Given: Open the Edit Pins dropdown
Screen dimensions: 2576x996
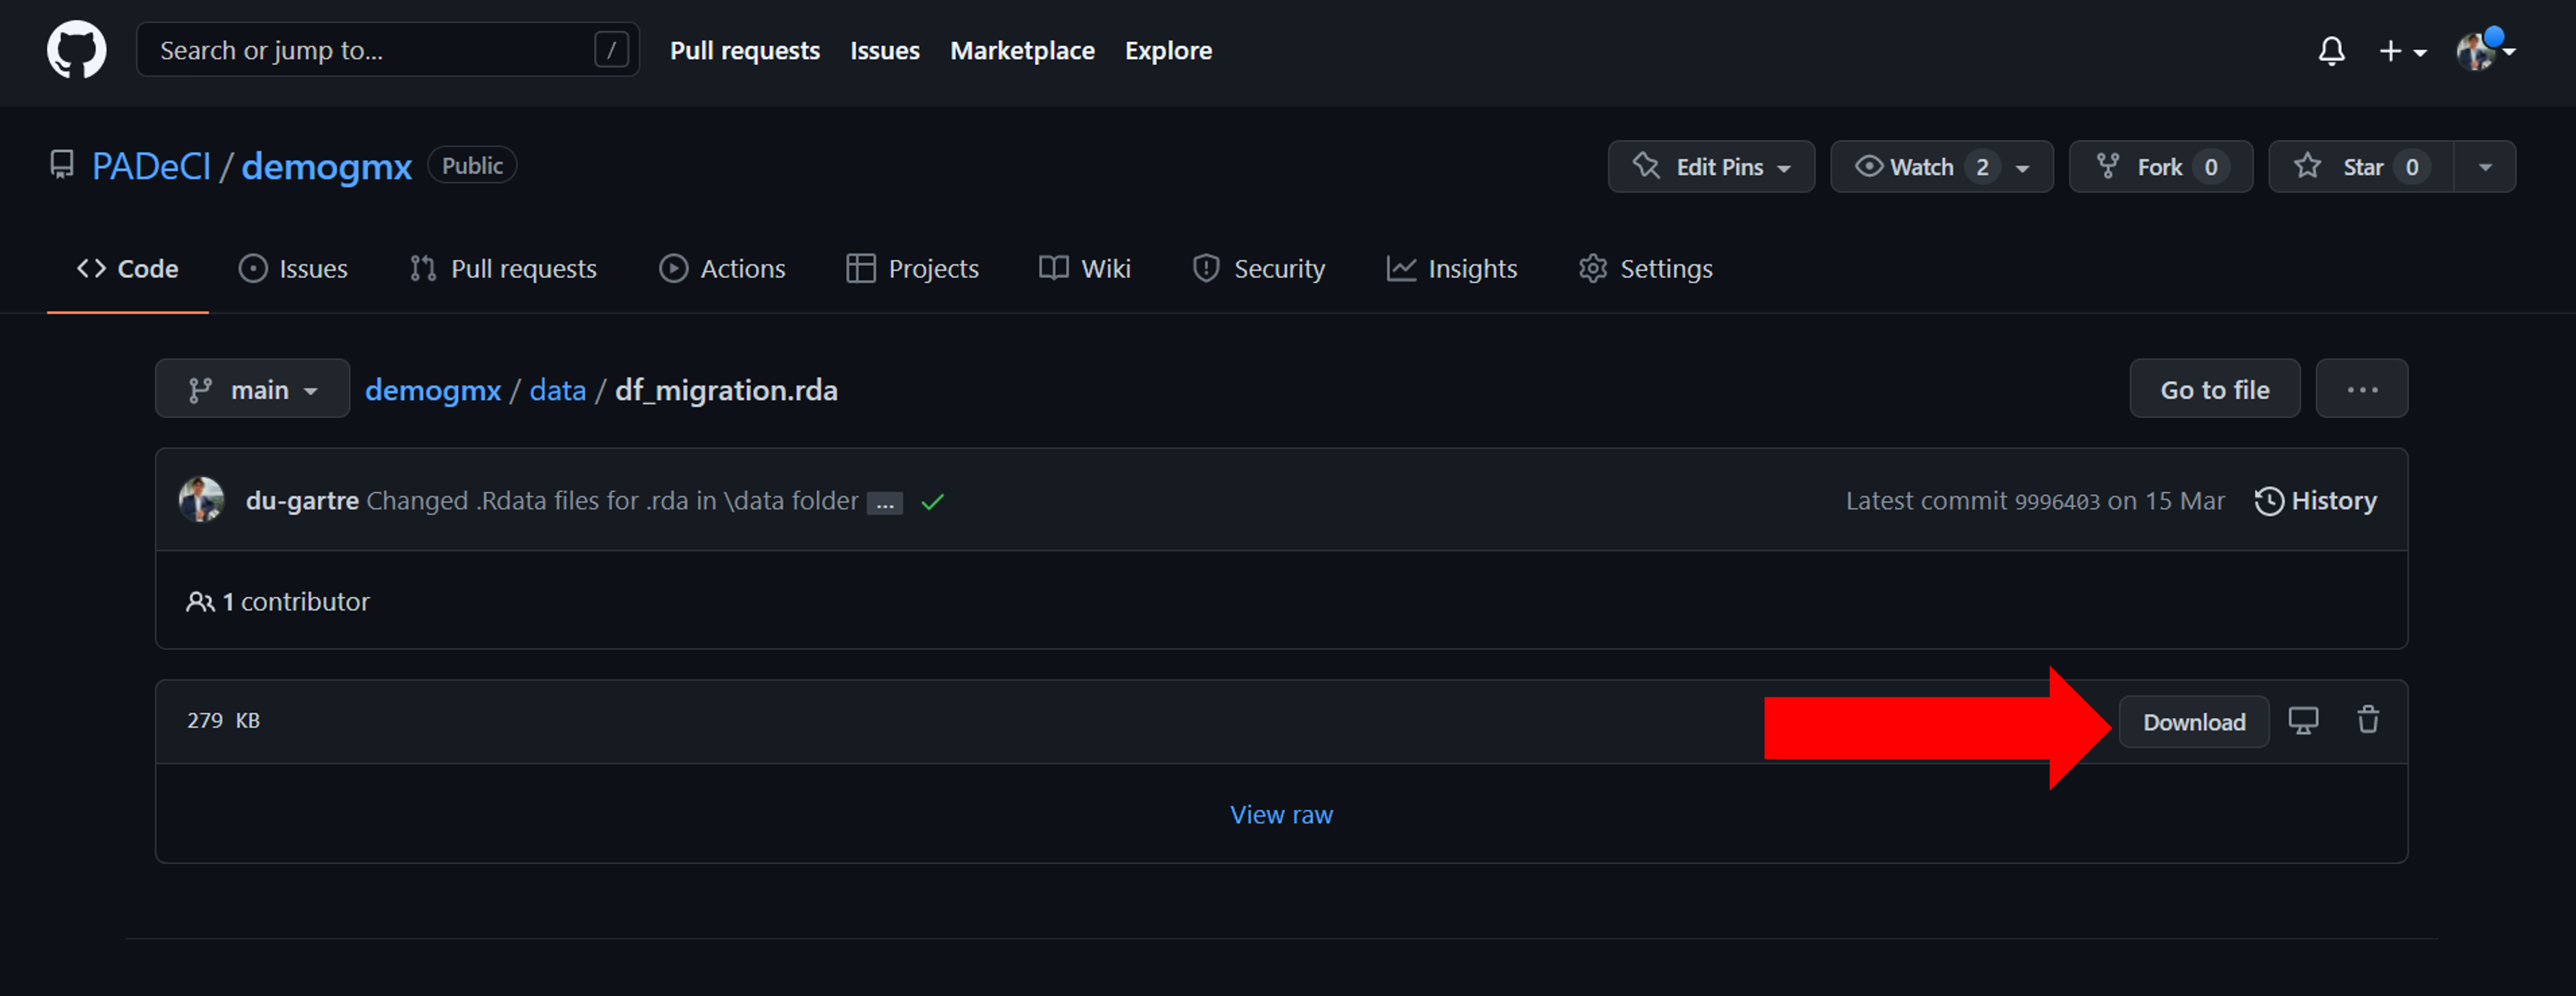Looking at the screenshot, I should pos(1710,167).
